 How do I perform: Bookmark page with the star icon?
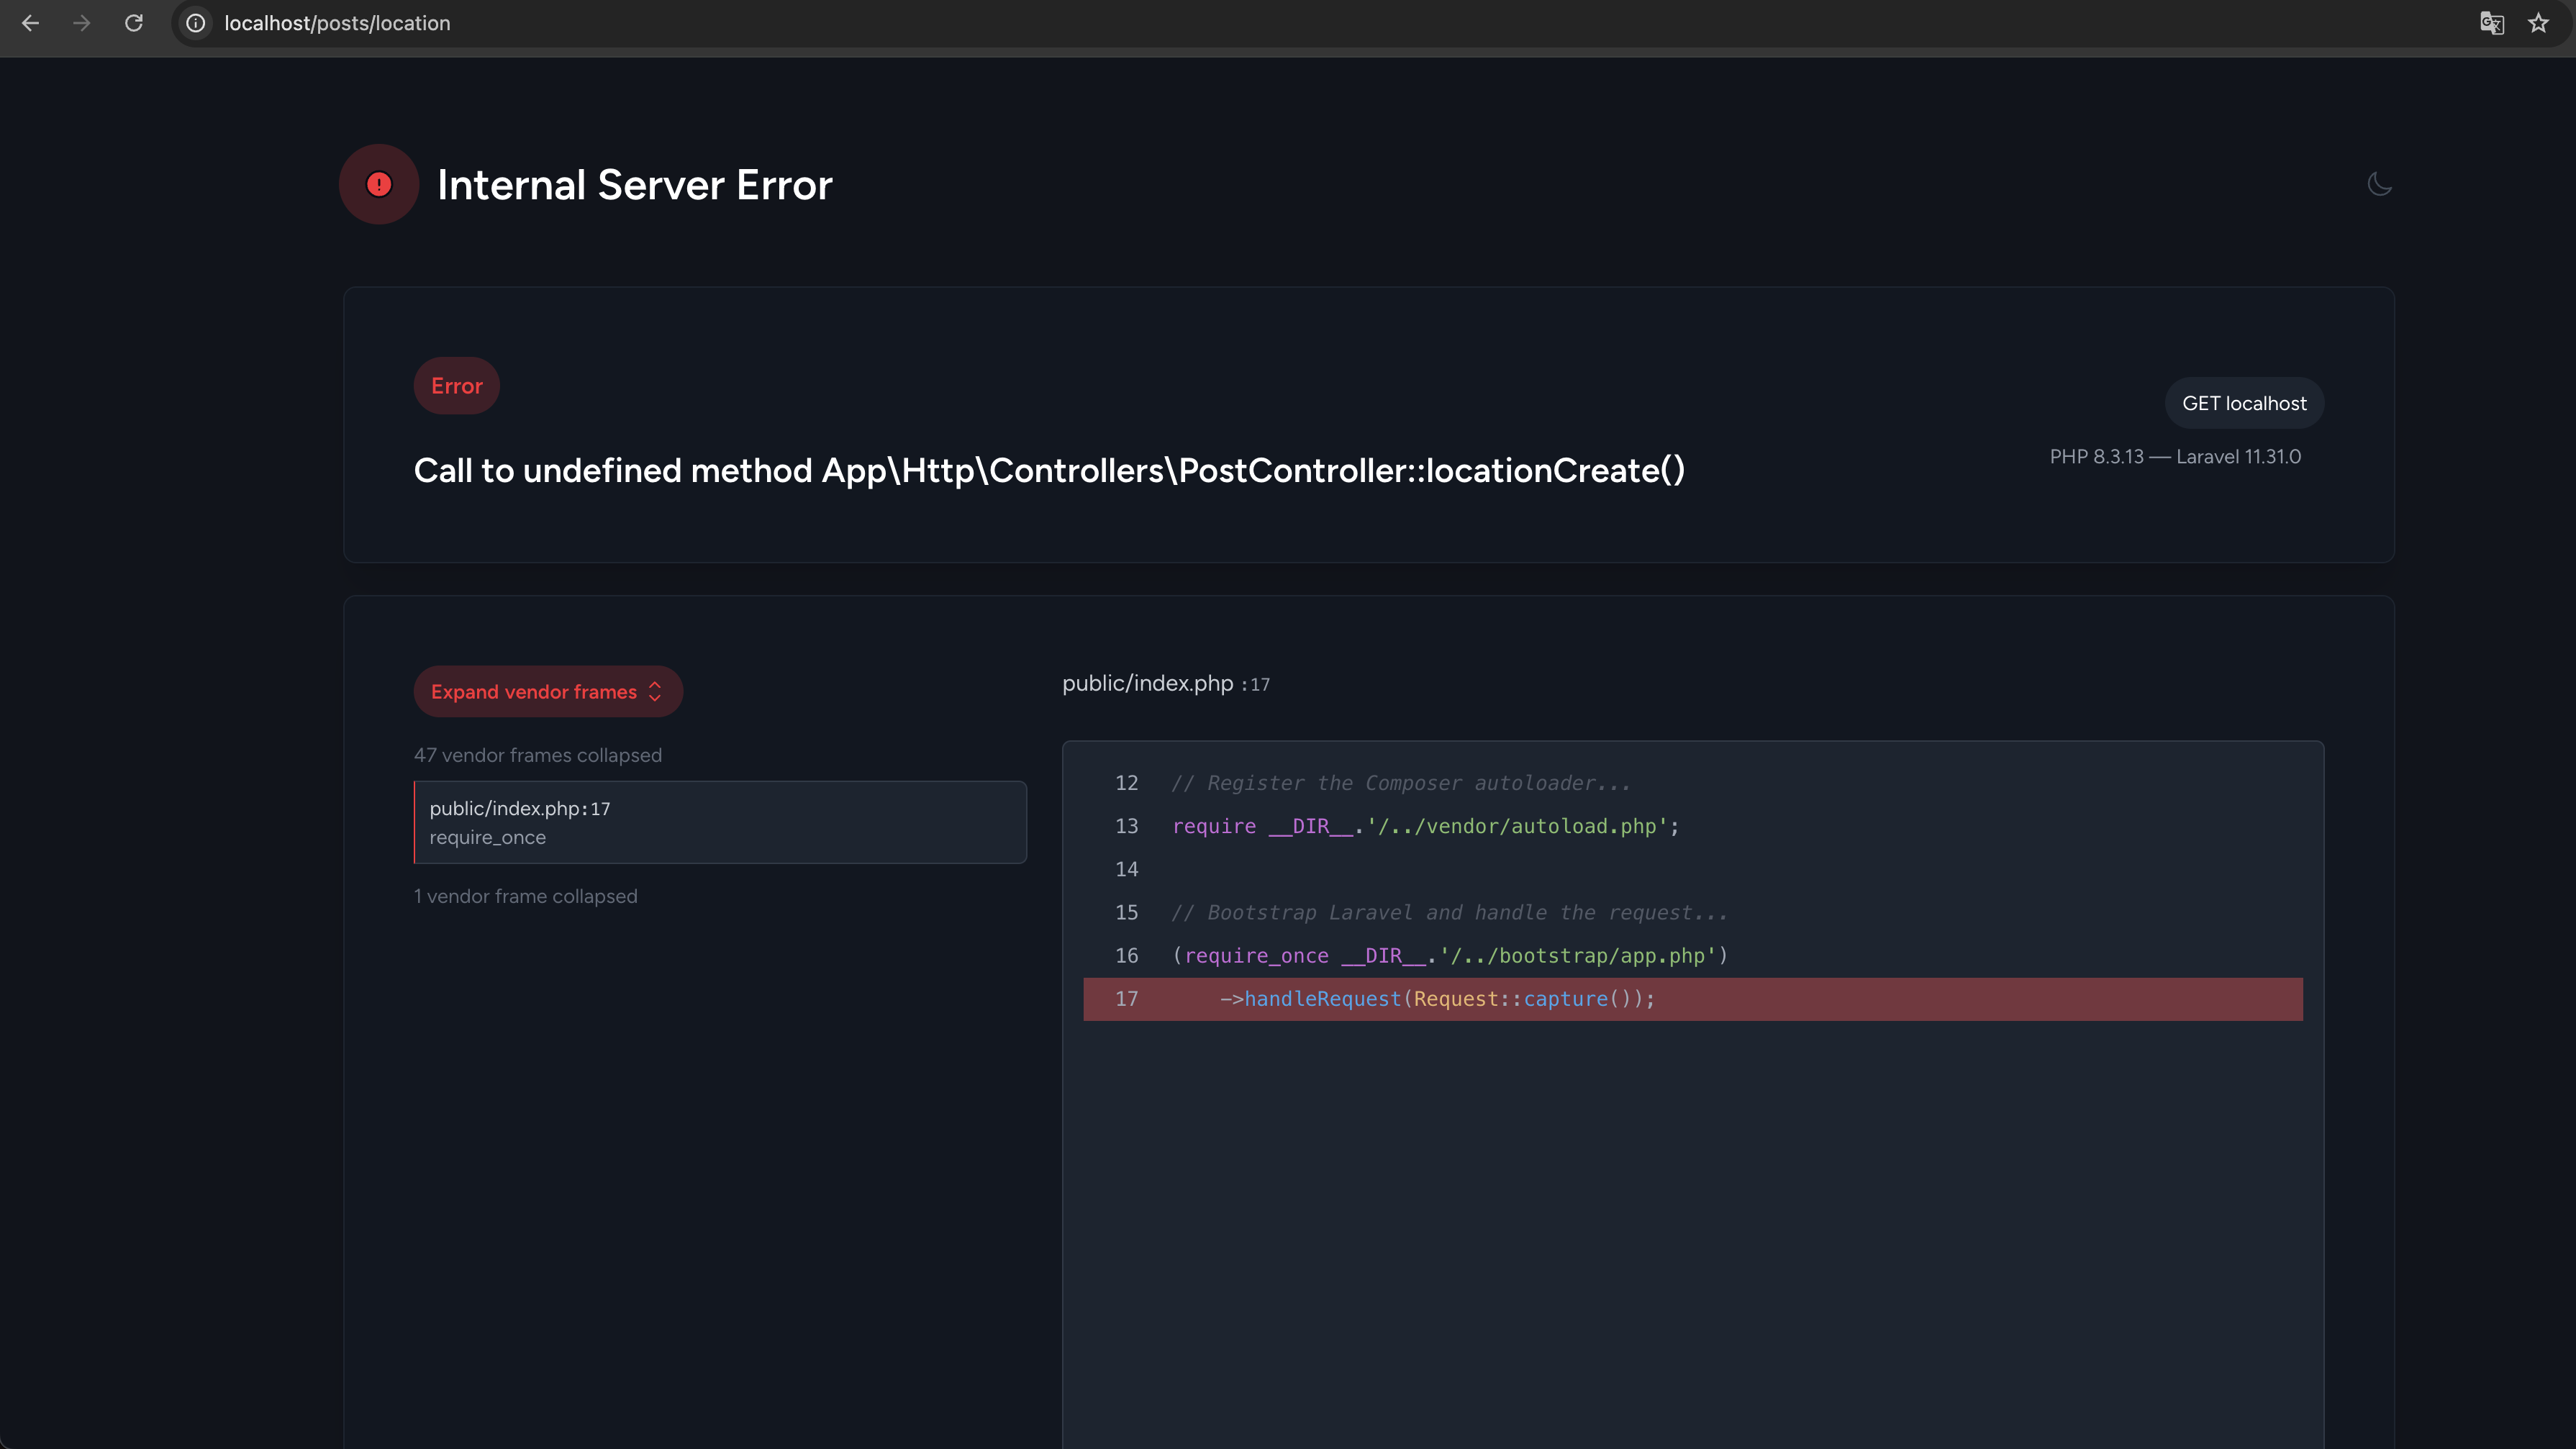pyautogui.click(x=2538, y=23)
